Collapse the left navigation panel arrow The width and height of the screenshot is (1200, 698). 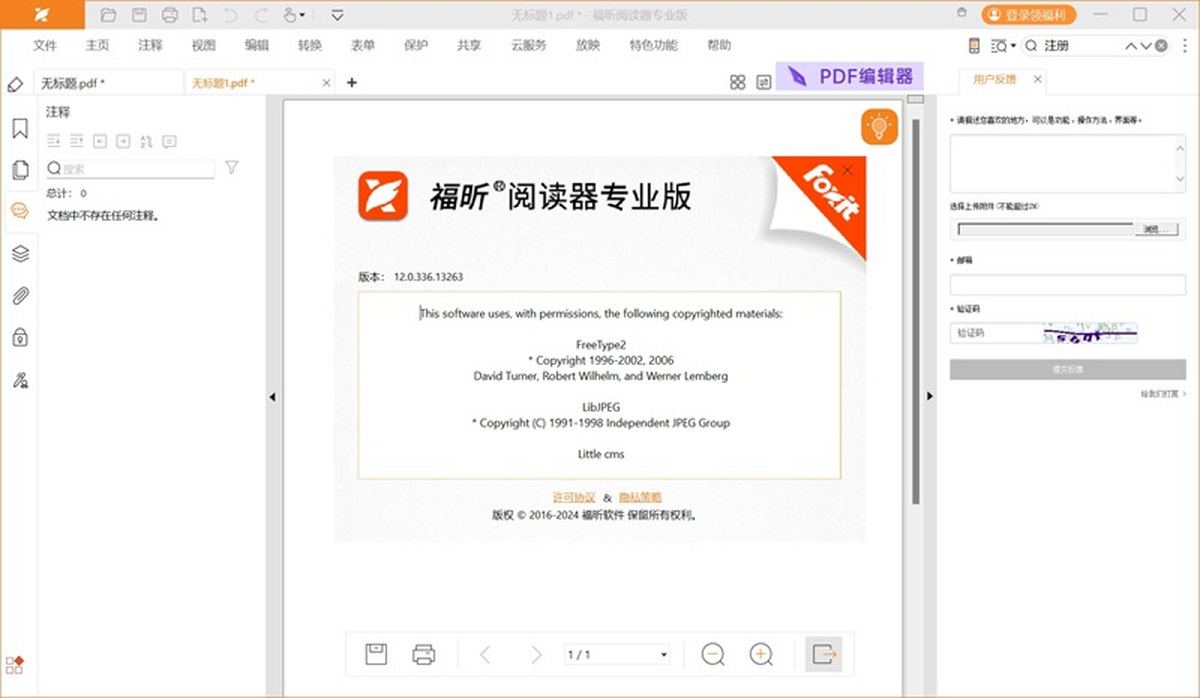coord(271,397)
